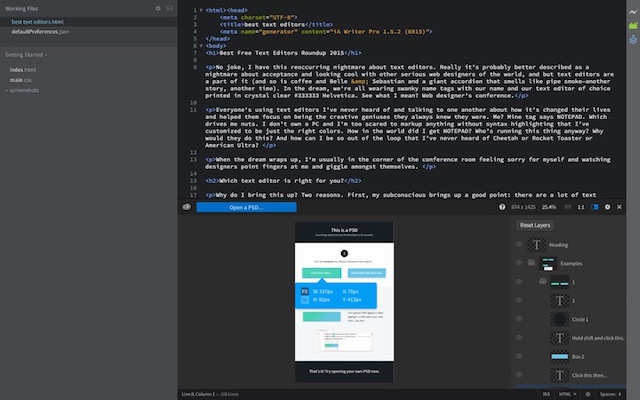
Task: Hide the 'Hold shift and click this' layer
Action: (519, 338)
